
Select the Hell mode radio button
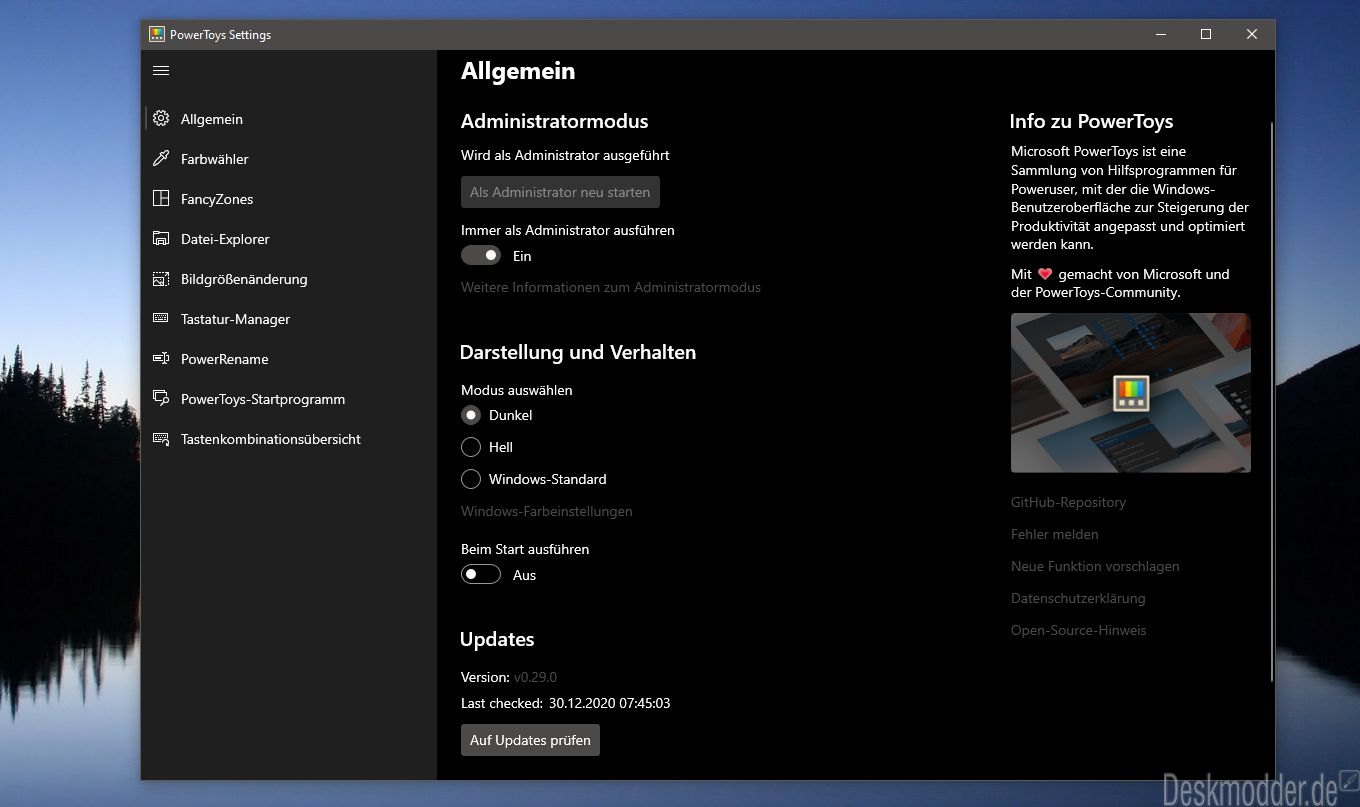click(x=471, y=447)
